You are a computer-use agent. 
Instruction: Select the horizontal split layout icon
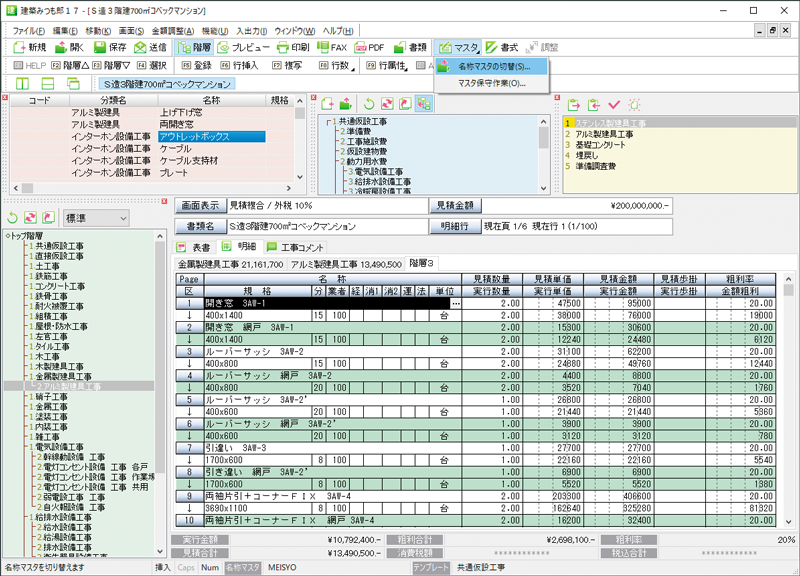pyautogui.click(x=47, y=84)
